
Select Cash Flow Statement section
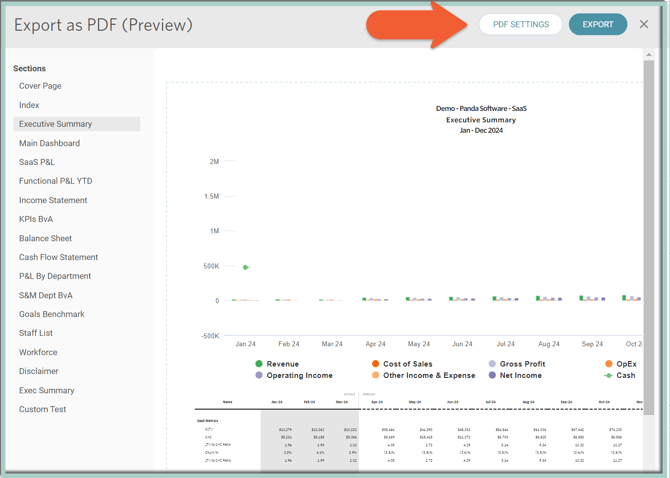(x=58, y=257)
